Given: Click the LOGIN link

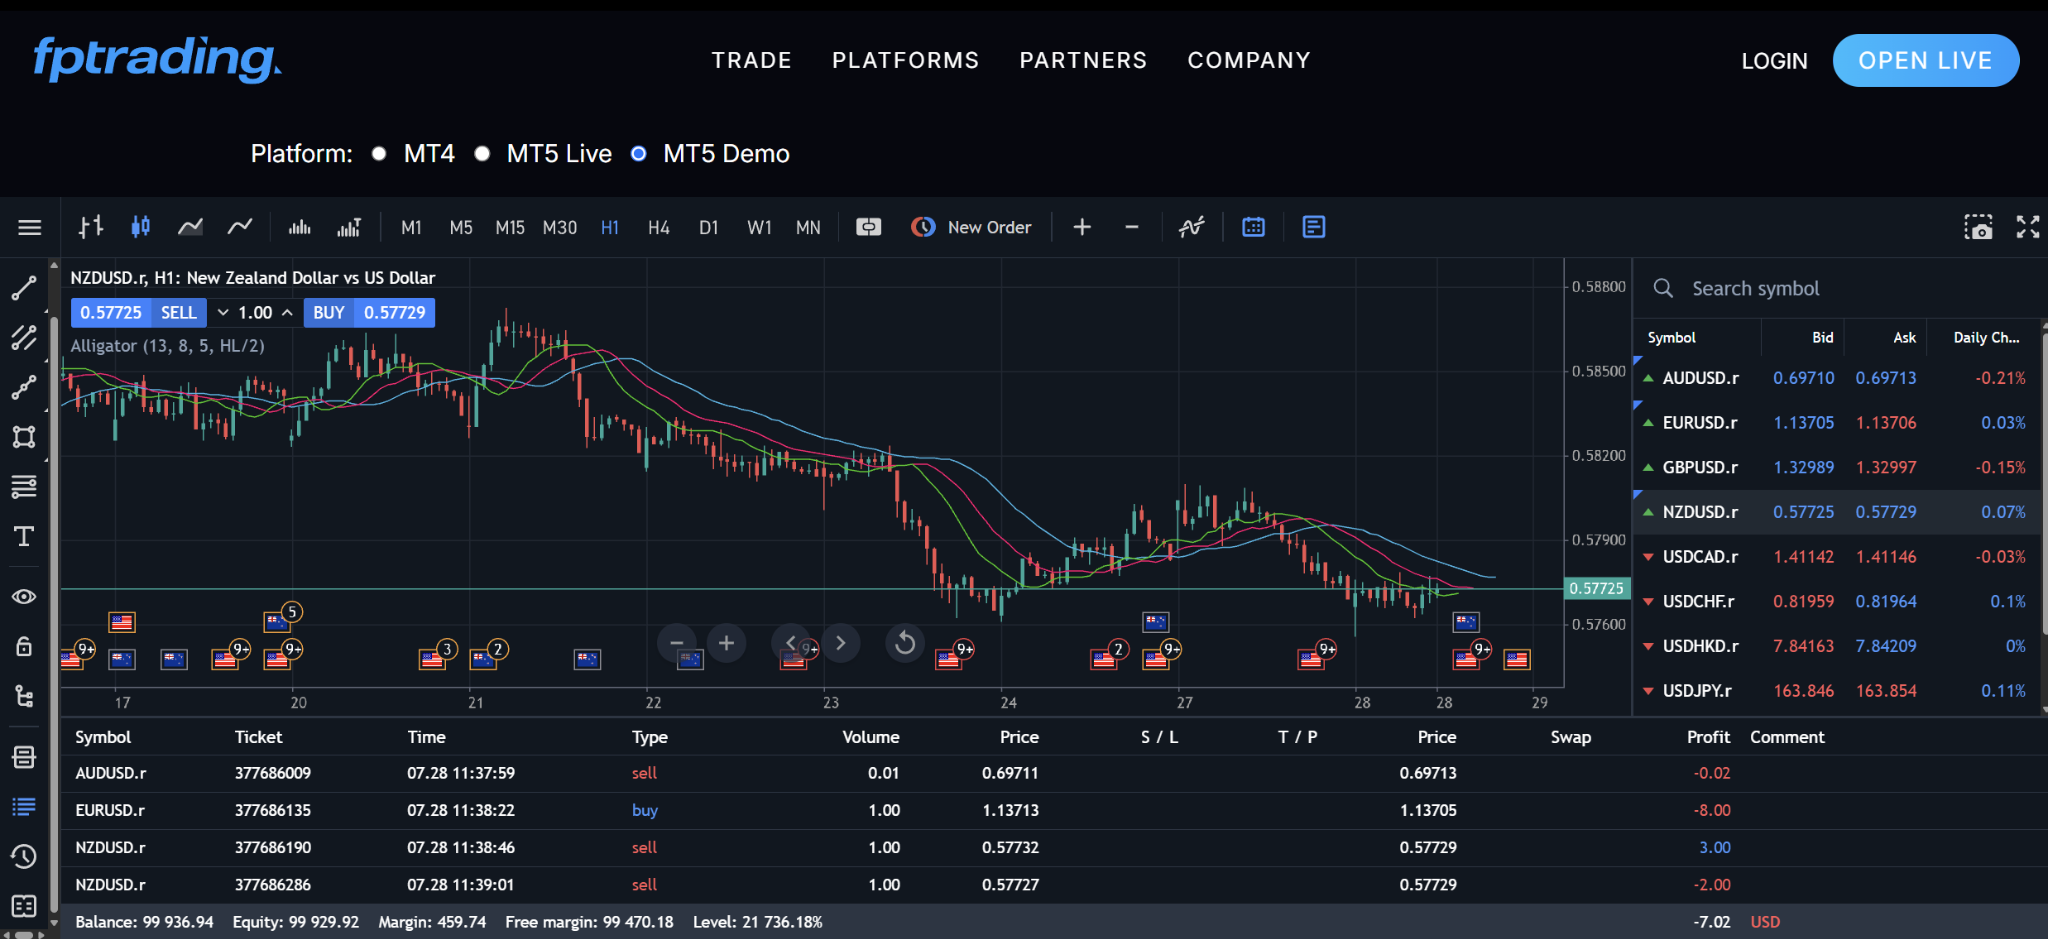Looking at the screenshot, I should (x=1775, y=61).
